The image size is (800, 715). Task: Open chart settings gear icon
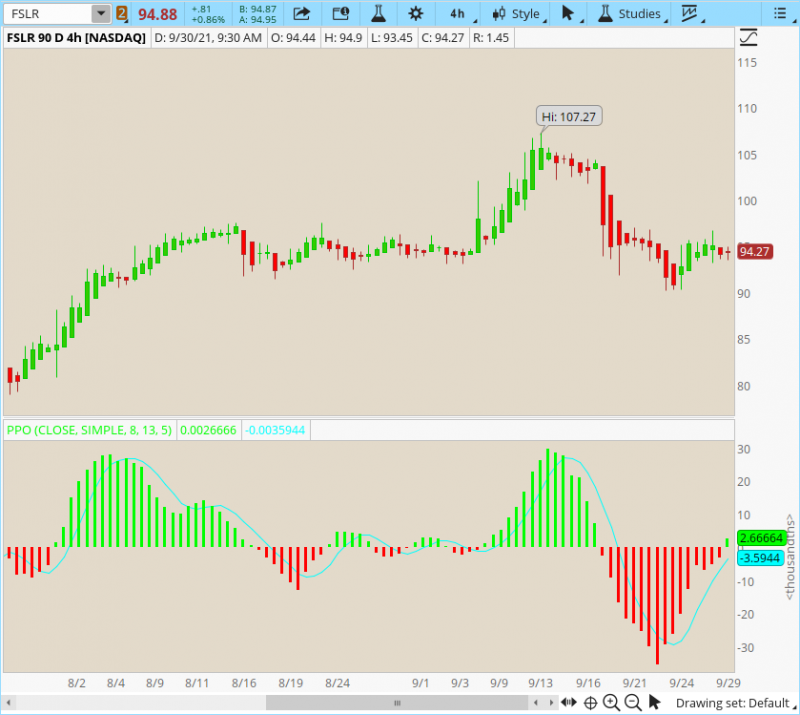(x=416, y=14)
